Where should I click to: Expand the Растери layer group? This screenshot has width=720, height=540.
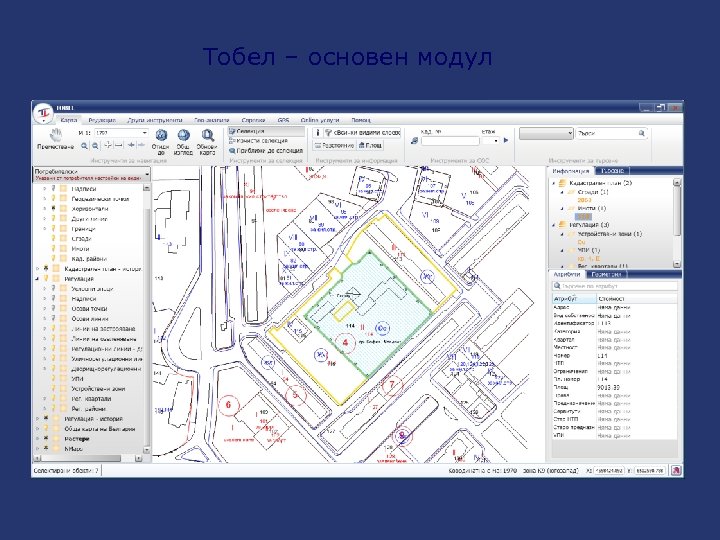point(38,439)
